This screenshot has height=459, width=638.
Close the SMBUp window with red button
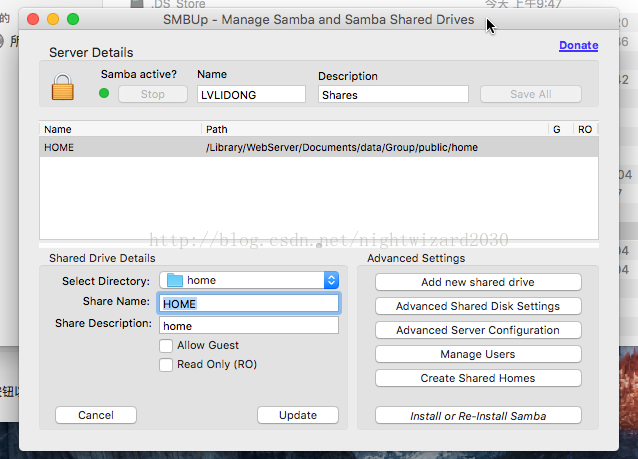click(33, 19)
